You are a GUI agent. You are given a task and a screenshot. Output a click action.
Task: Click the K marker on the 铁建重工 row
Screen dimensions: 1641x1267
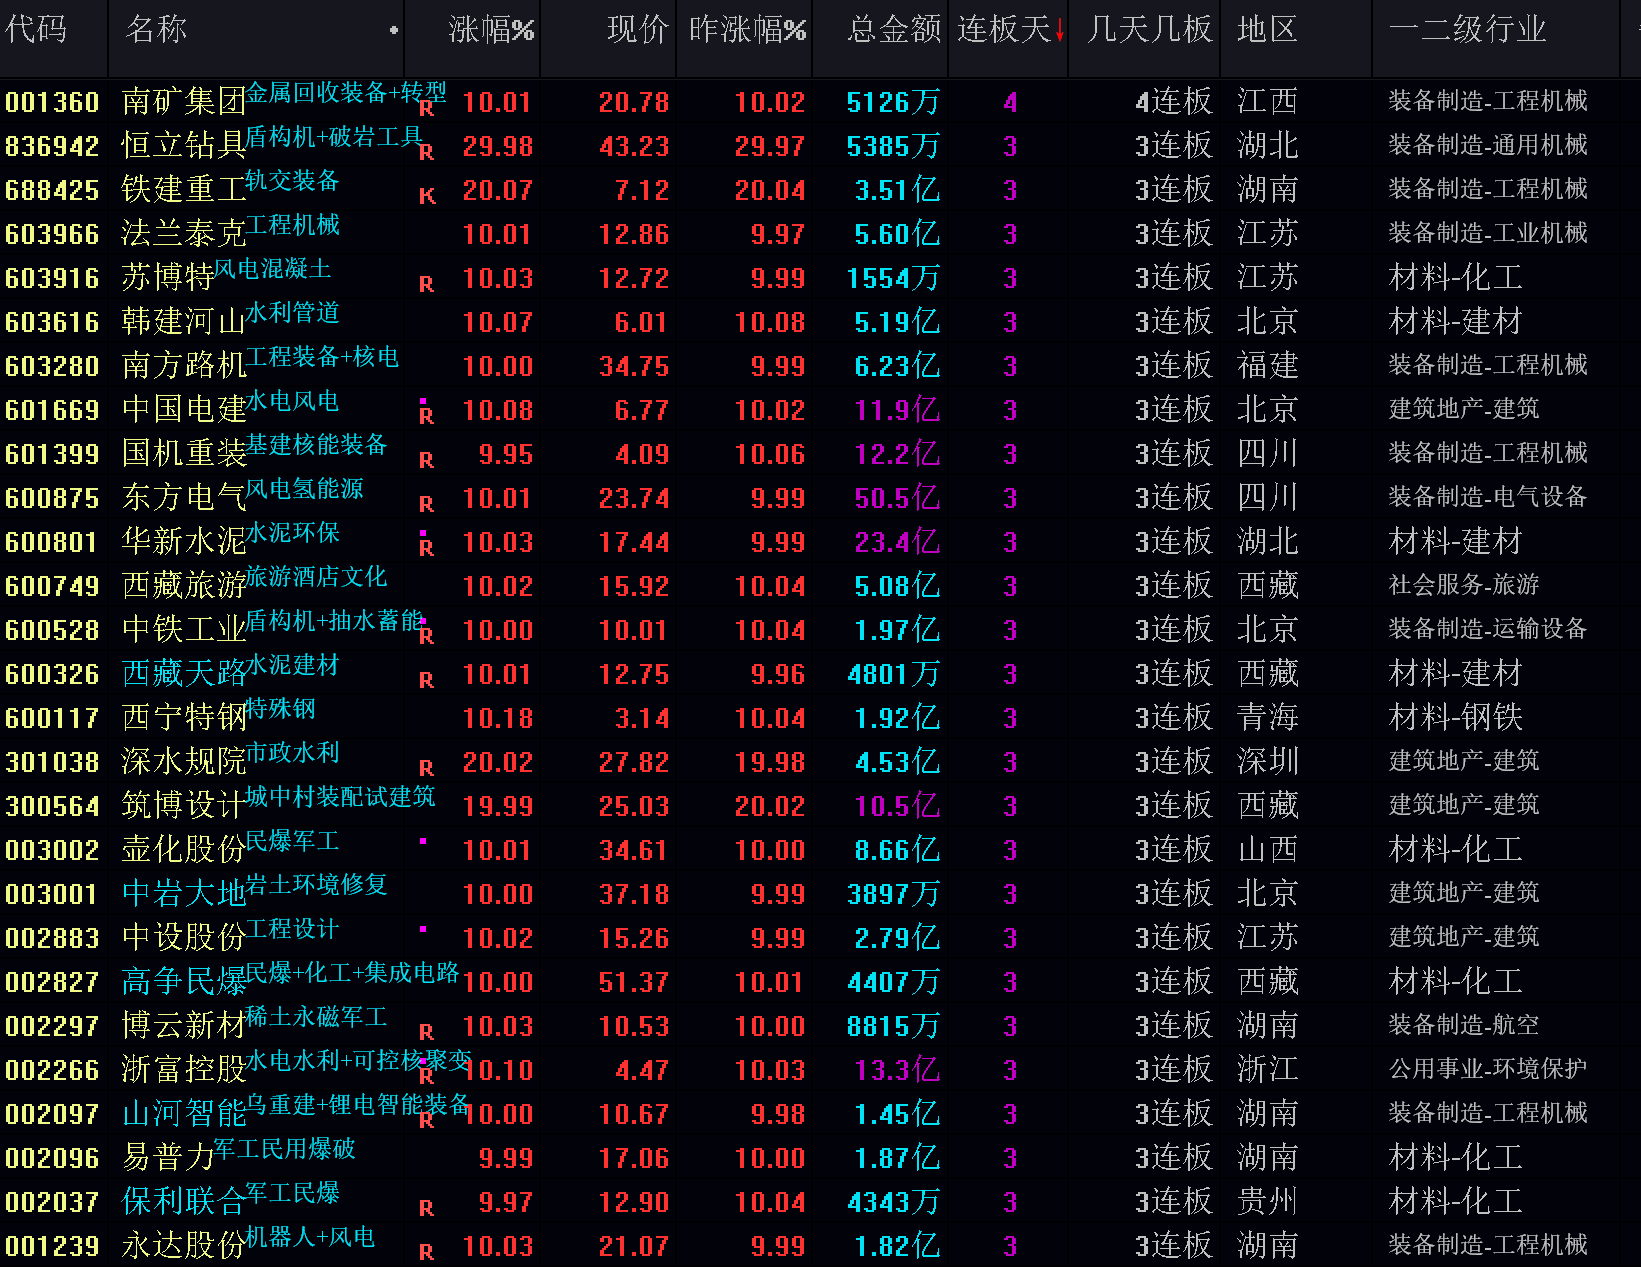427,196
